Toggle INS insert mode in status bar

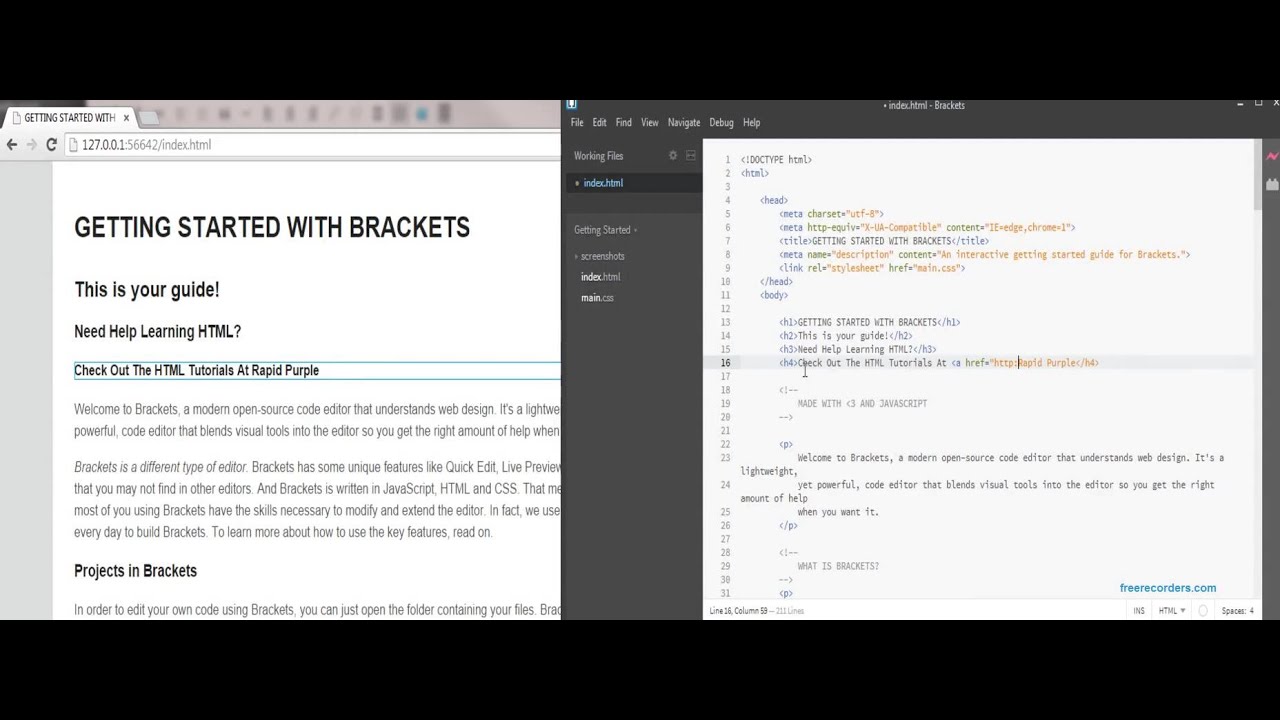click(1139, 611)
